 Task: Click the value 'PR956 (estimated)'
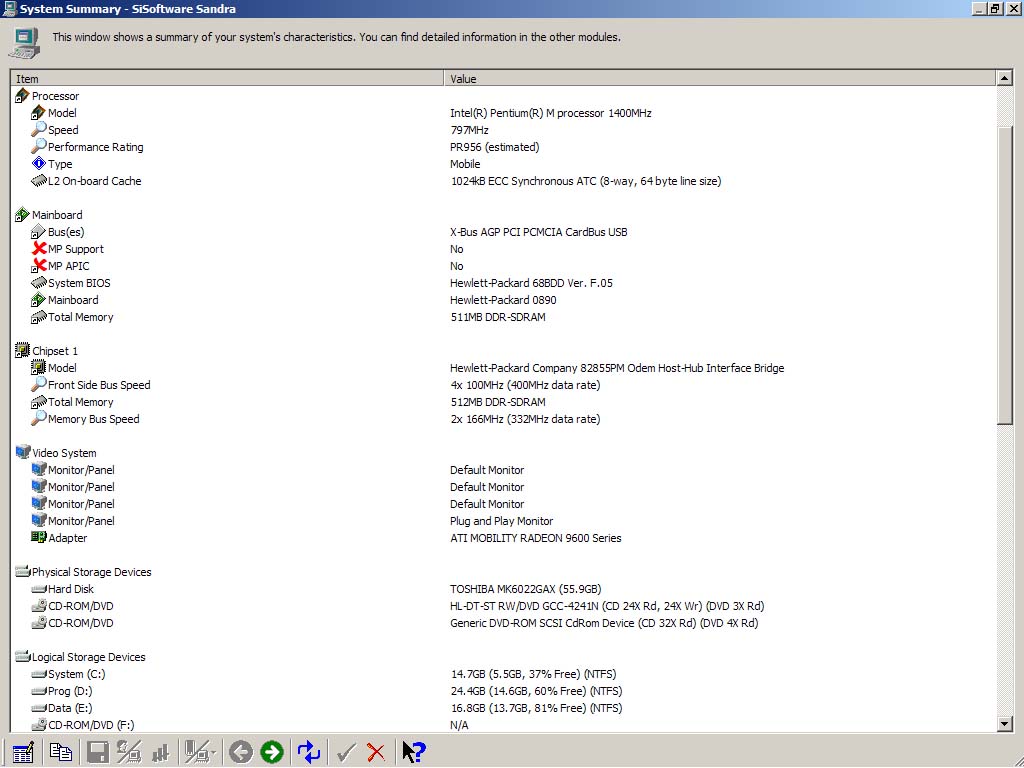tap(494, 147)
